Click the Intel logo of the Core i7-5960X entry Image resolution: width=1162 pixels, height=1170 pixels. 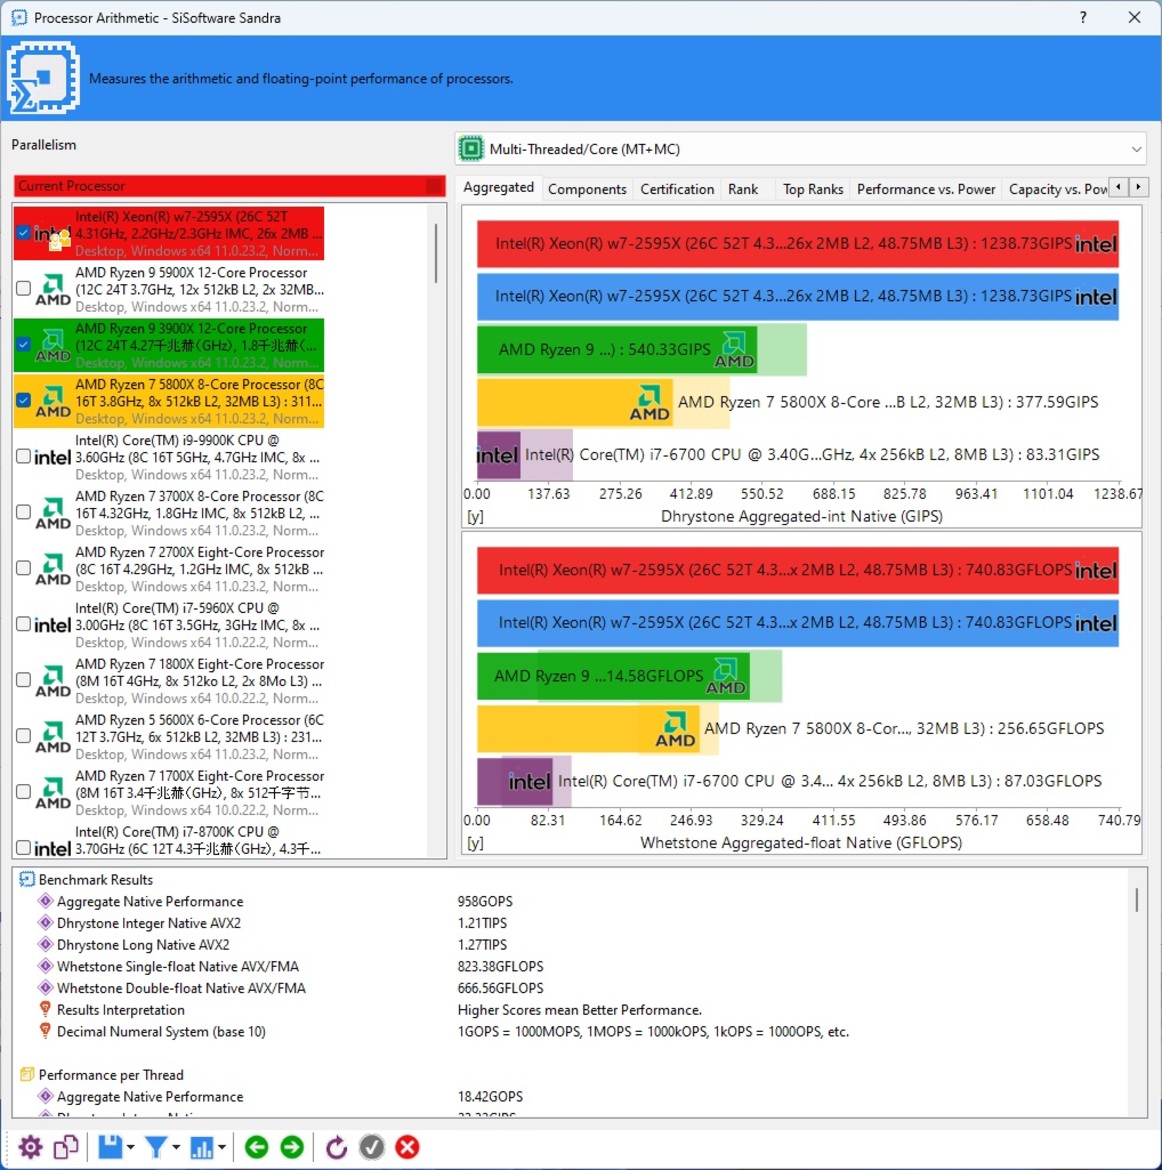pyautogui.click(x=53, y=625)
